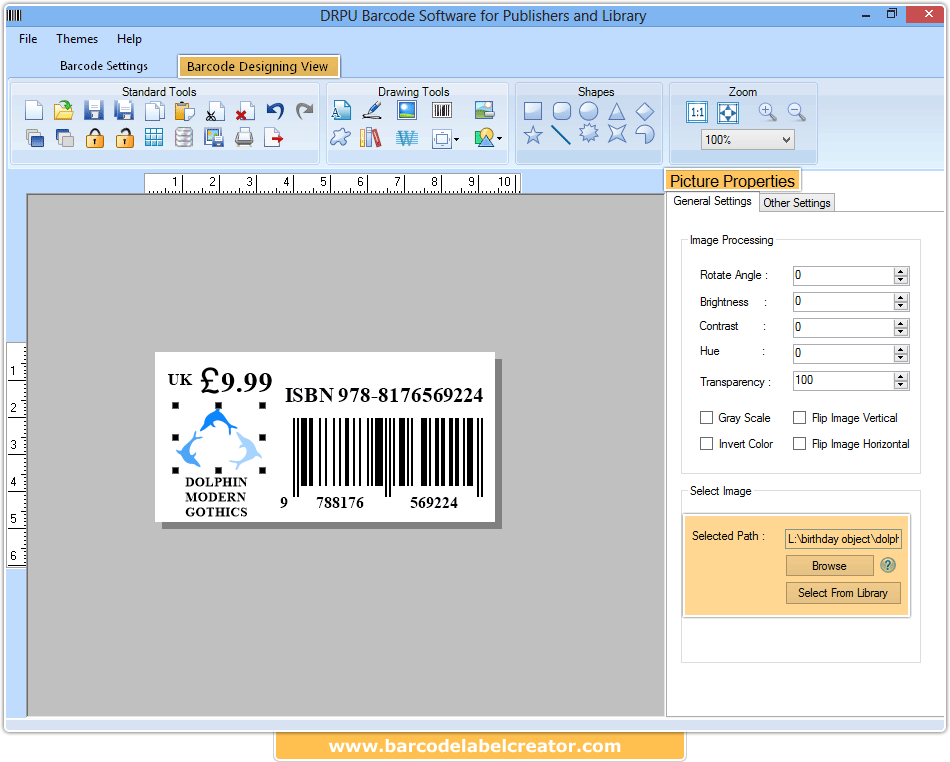Click the Save As double-disk icon
The height and width of the screenshot is (762, 950).
pyautogui.click(x=124, y=111)
